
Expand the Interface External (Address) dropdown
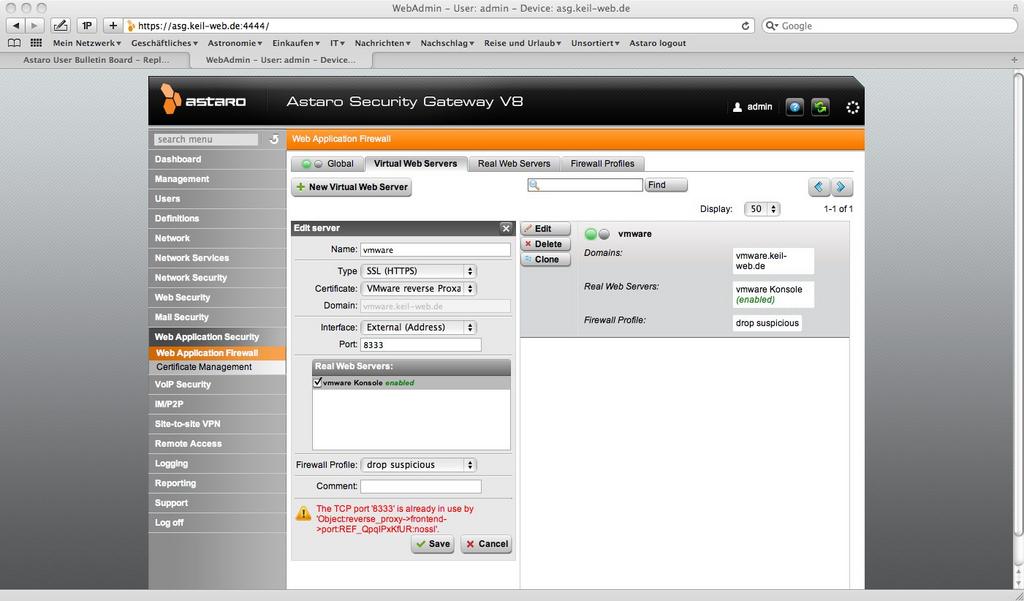[x=419, y=327]
